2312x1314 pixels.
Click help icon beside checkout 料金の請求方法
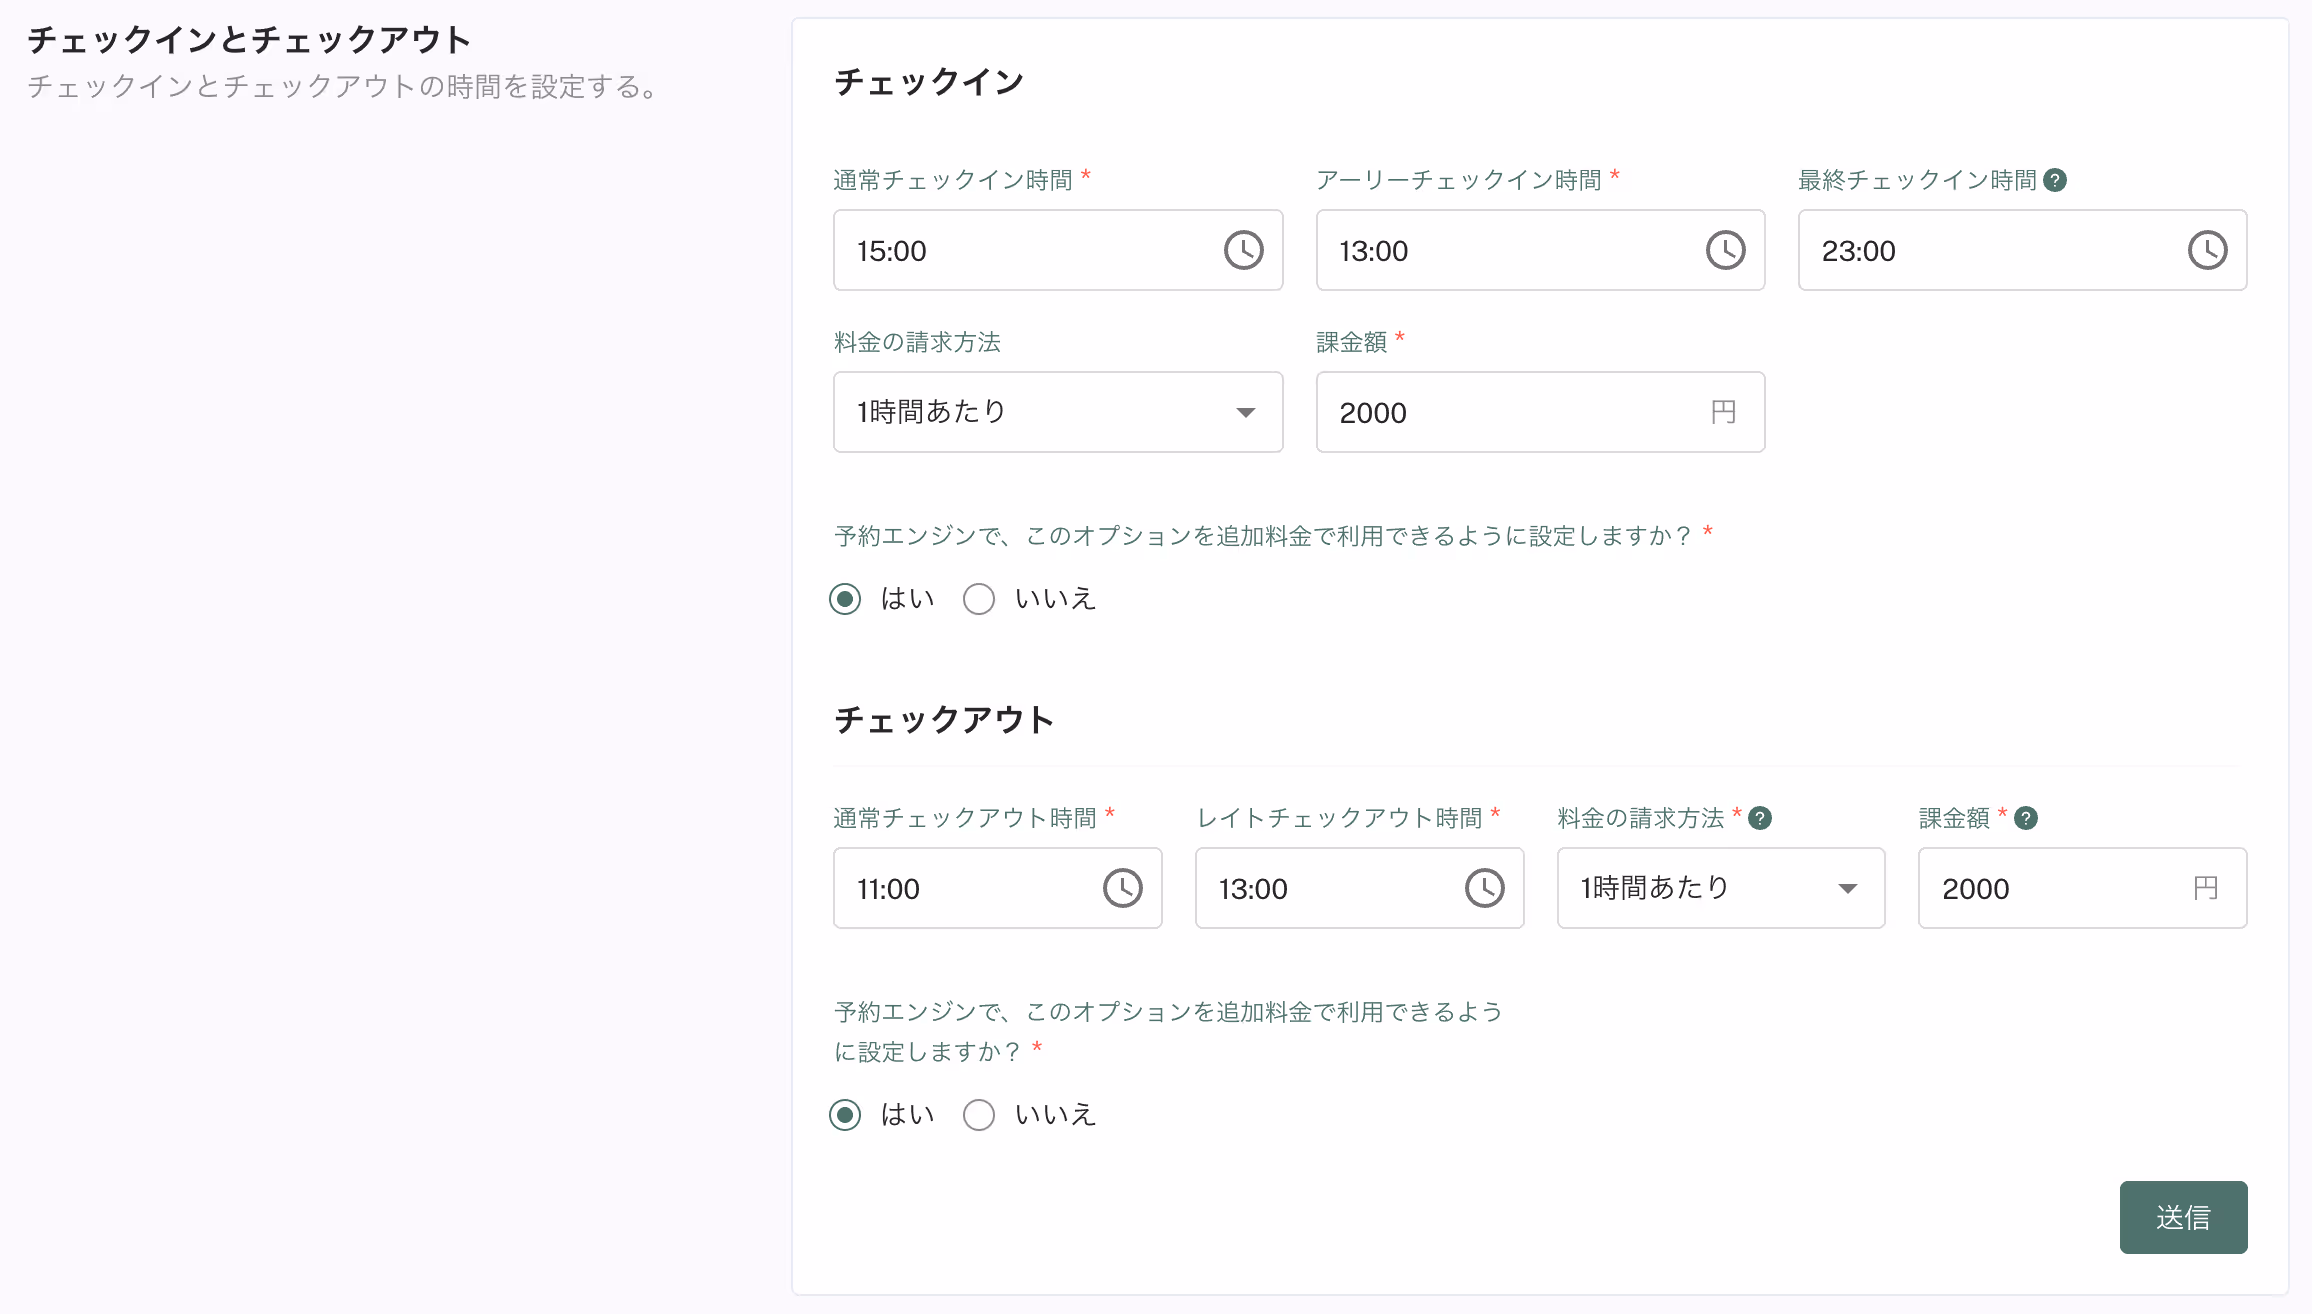(x=1760, y=818)
